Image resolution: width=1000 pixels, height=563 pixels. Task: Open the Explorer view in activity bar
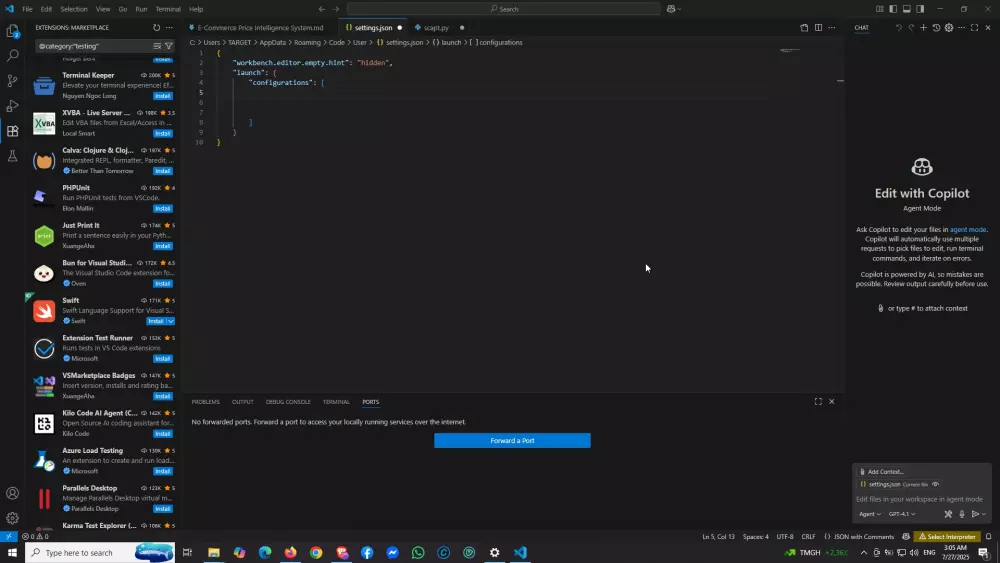tap(13, 31)
